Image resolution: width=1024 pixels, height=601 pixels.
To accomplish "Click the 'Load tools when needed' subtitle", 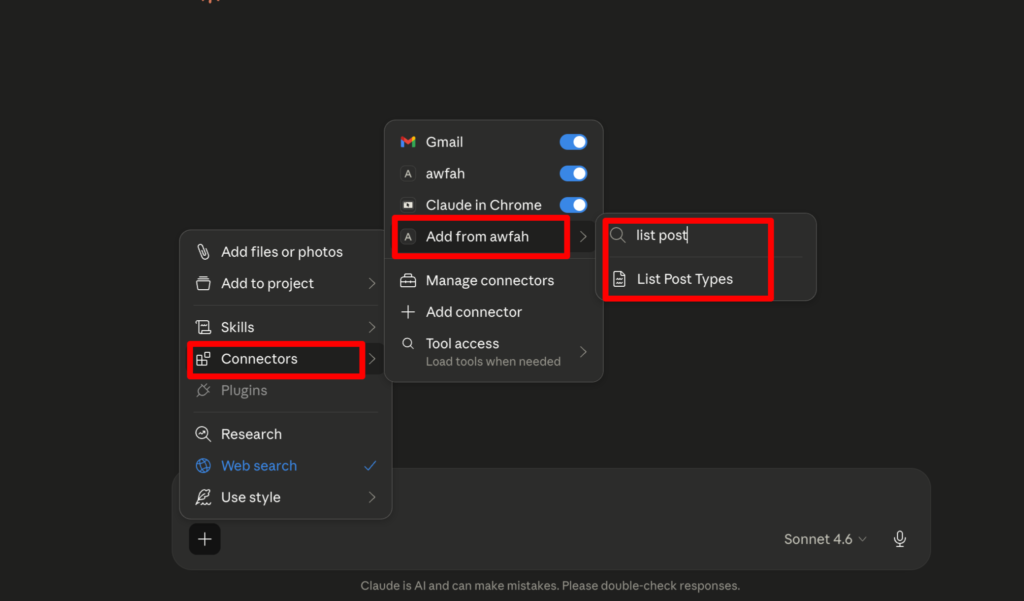I will coord(493,361).
